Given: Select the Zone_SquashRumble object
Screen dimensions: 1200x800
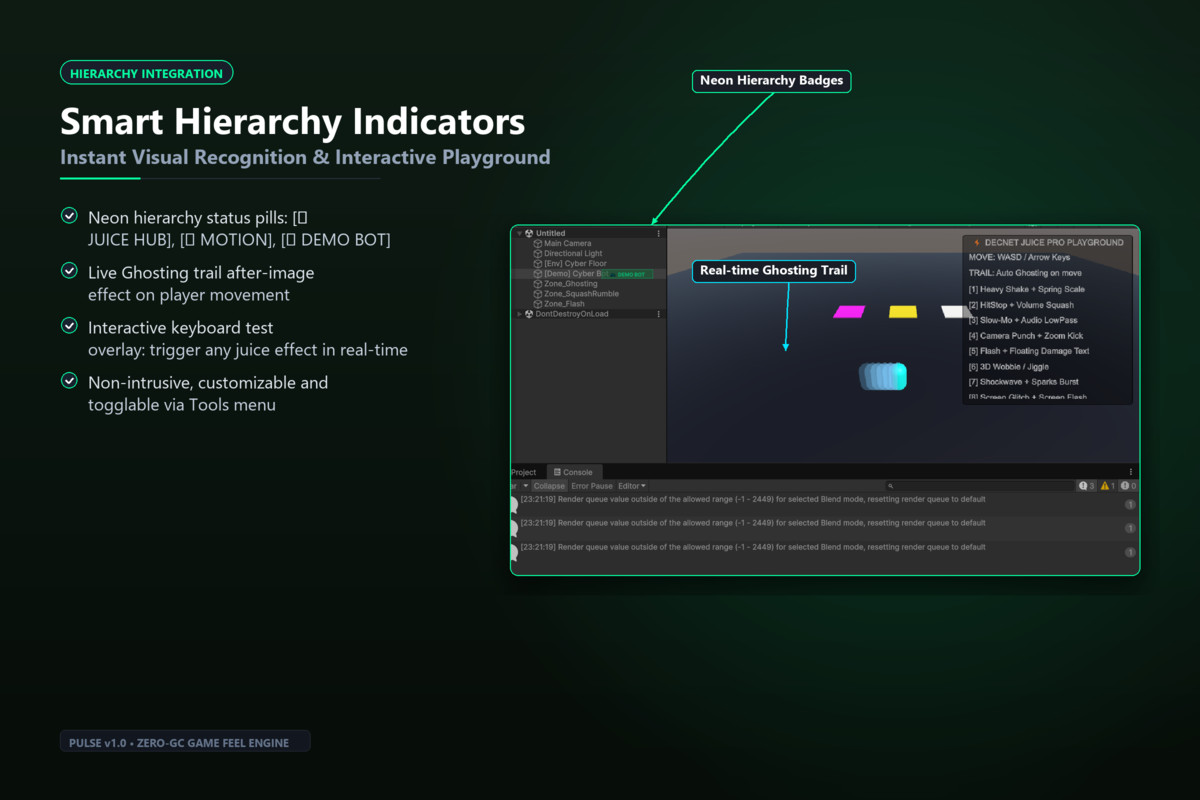Looking at the screenshot, I should point(581,293).
